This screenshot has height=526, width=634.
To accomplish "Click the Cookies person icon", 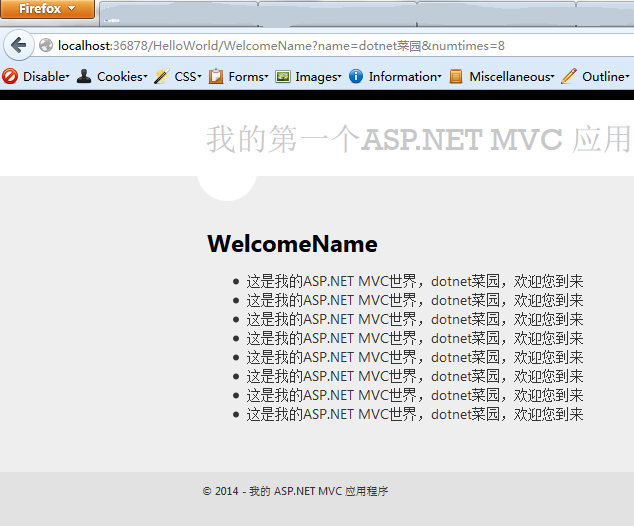I will (84, 76).
